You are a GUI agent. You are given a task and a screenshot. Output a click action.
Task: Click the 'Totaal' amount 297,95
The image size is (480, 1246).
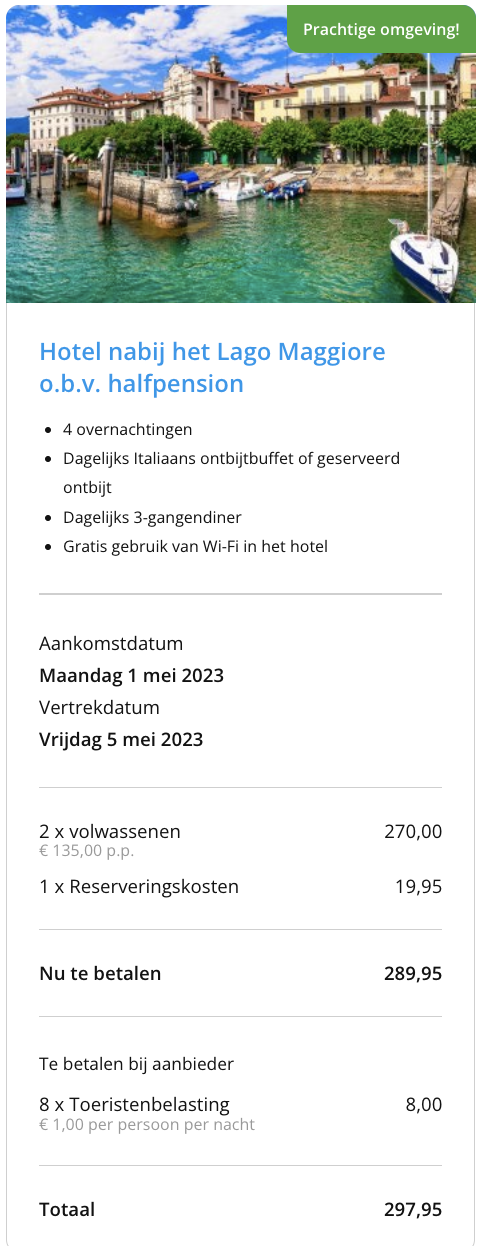413,1209
